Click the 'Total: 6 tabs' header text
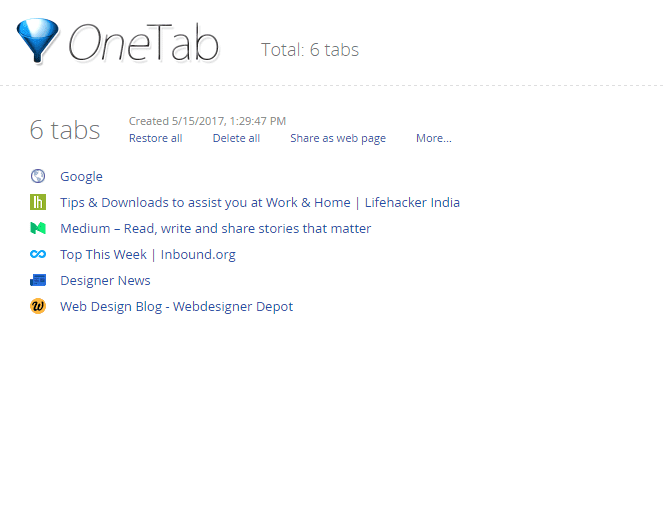The height and width of the screenshot is (515, 664). (310, 50)
